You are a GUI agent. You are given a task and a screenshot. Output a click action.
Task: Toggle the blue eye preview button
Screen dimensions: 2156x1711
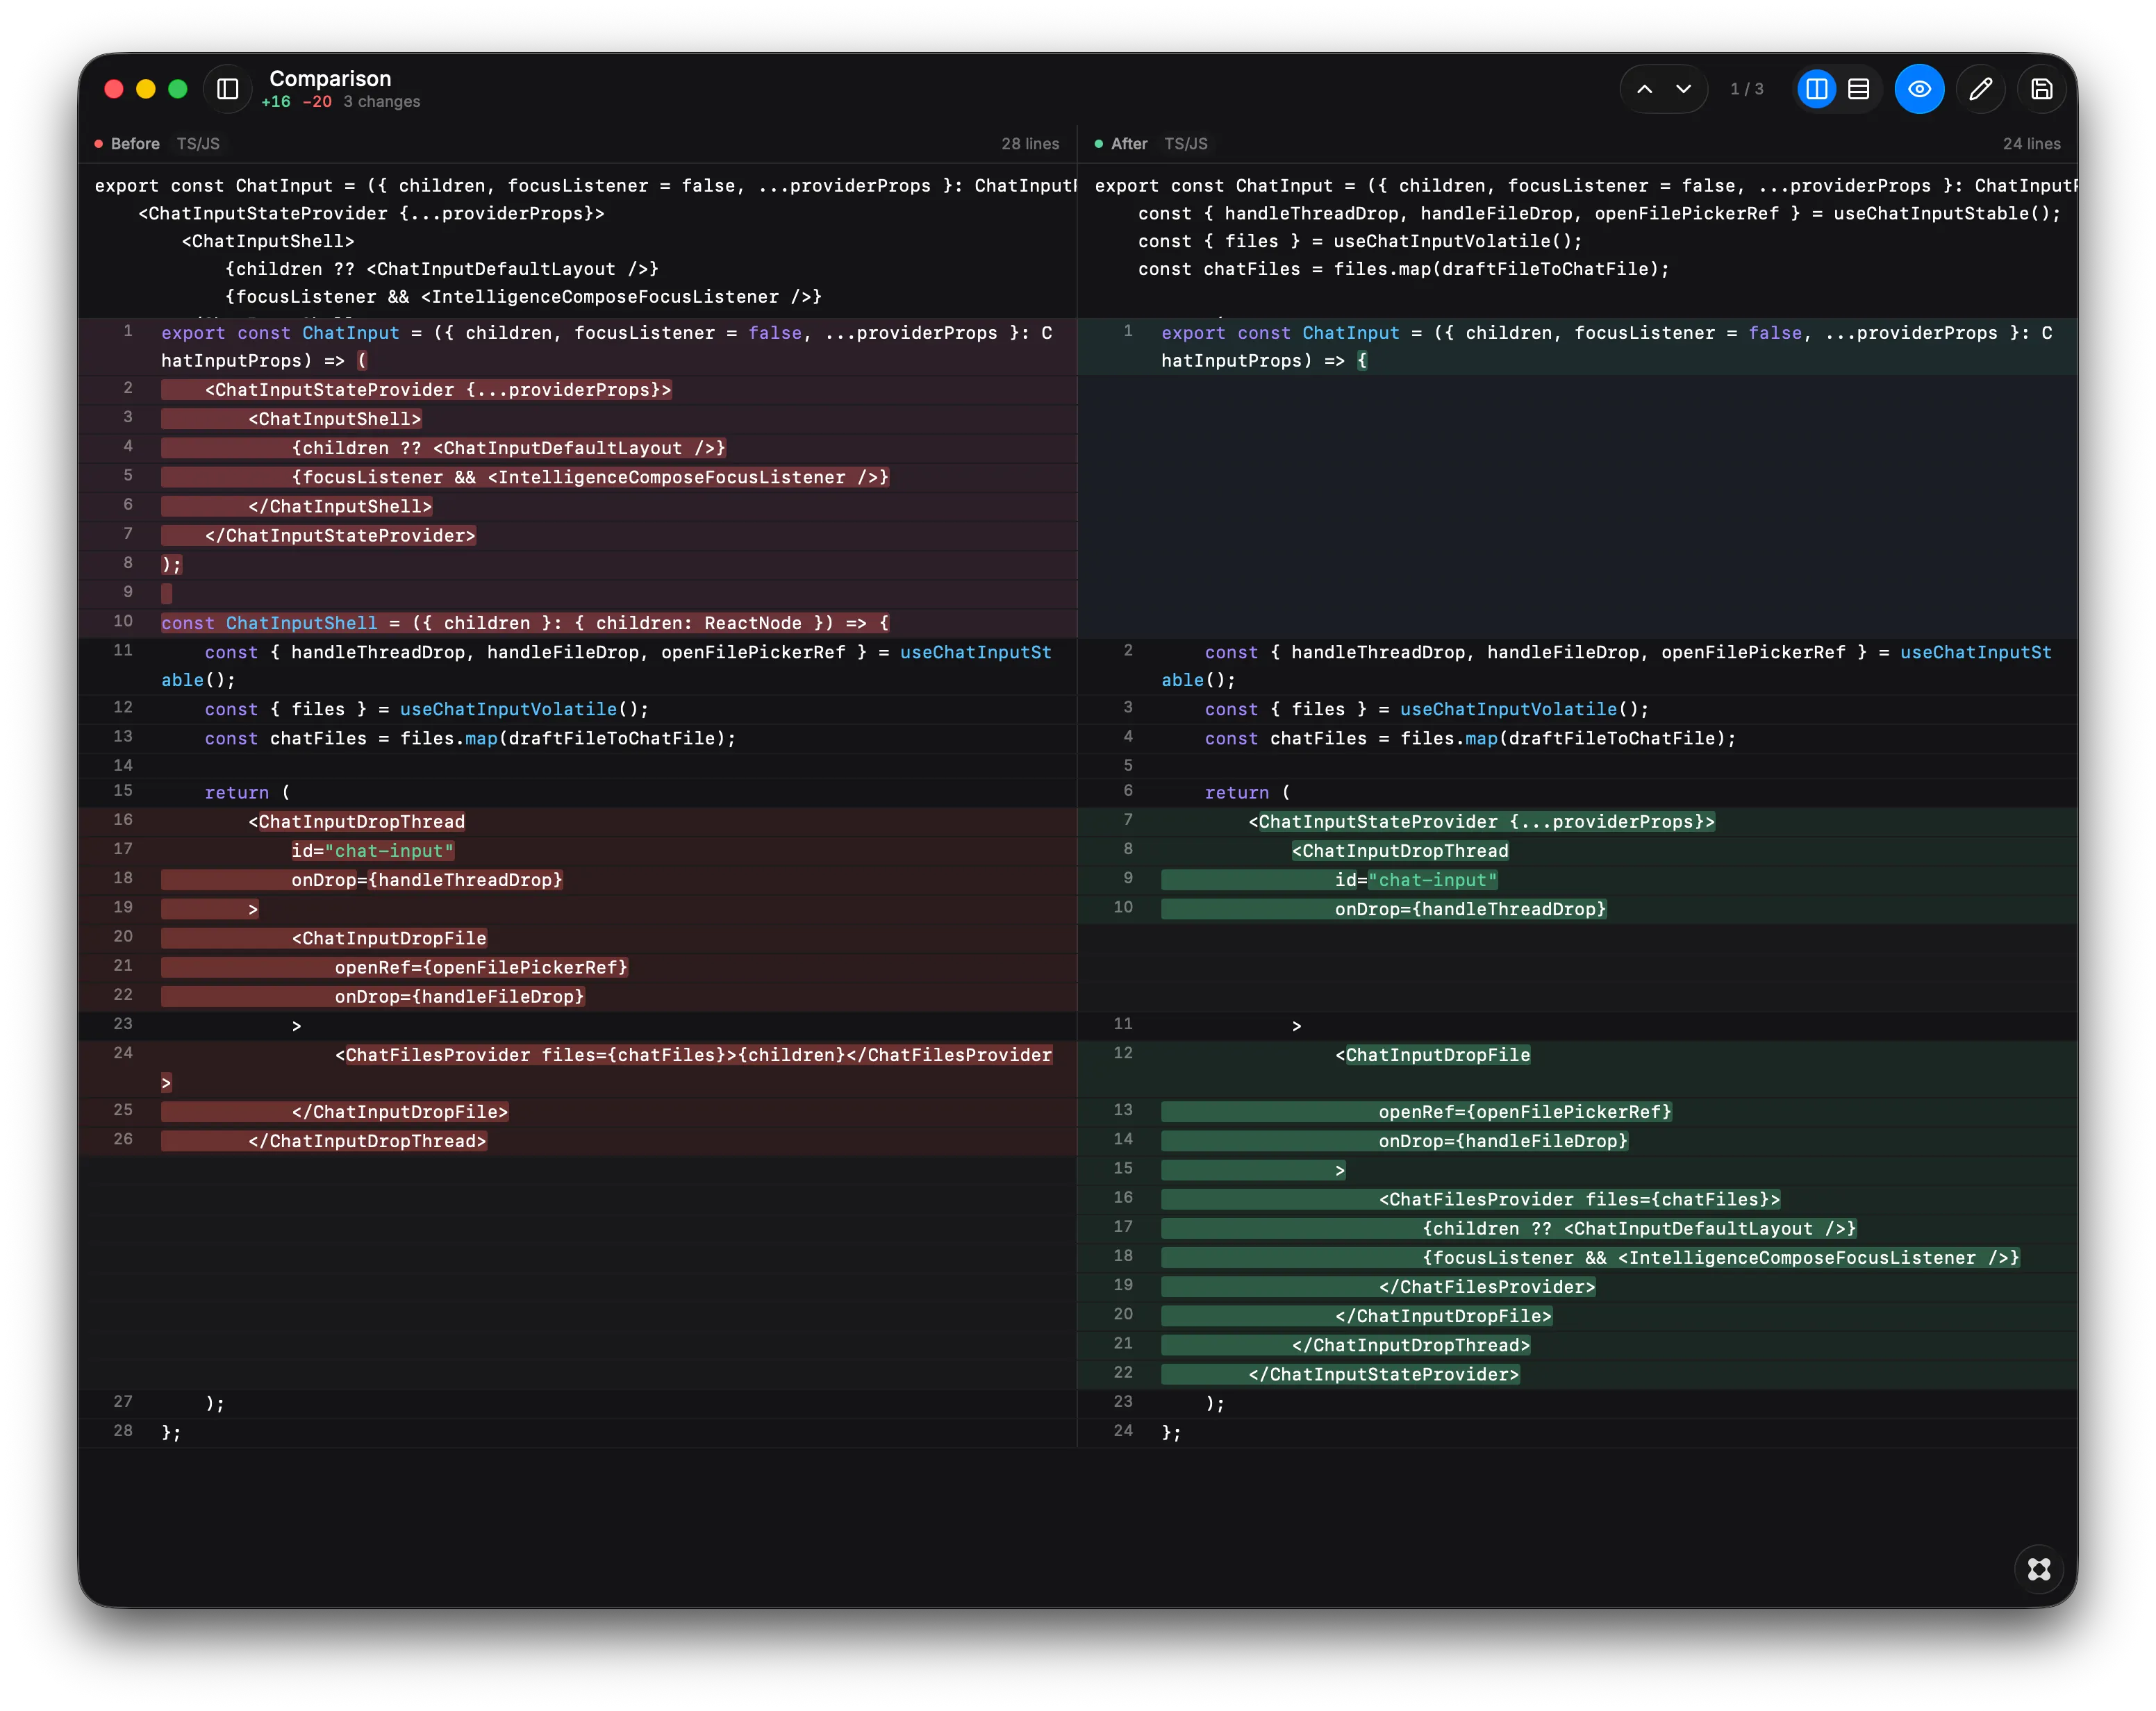point(1919,89)
